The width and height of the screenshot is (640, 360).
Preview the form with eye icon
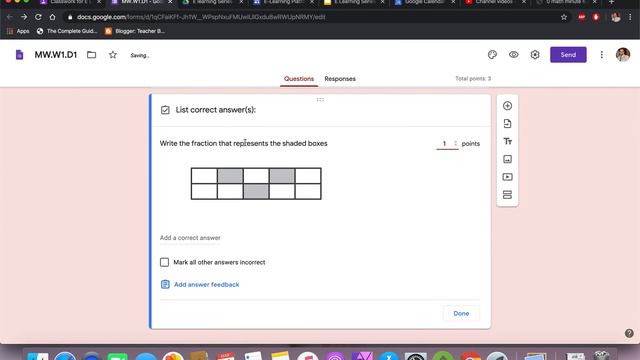[x=513, y=55]
